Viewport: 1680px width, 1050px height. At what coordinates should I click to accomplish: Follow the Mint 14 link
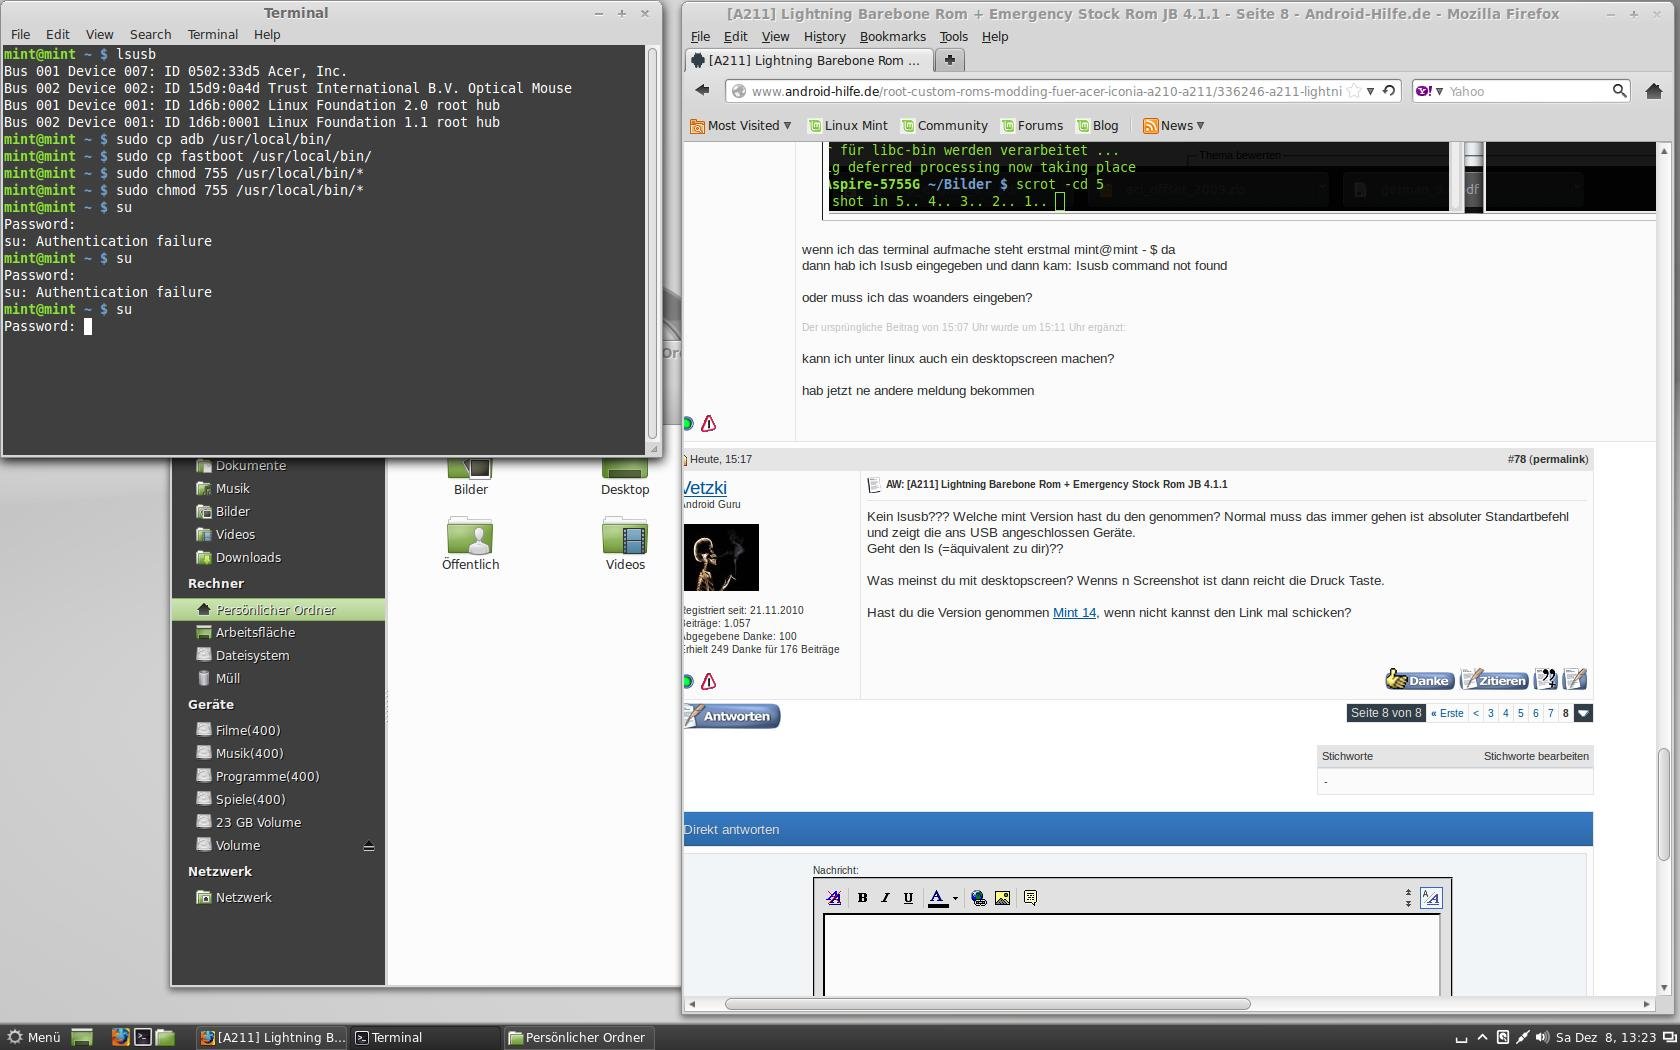pos(1074,612)
